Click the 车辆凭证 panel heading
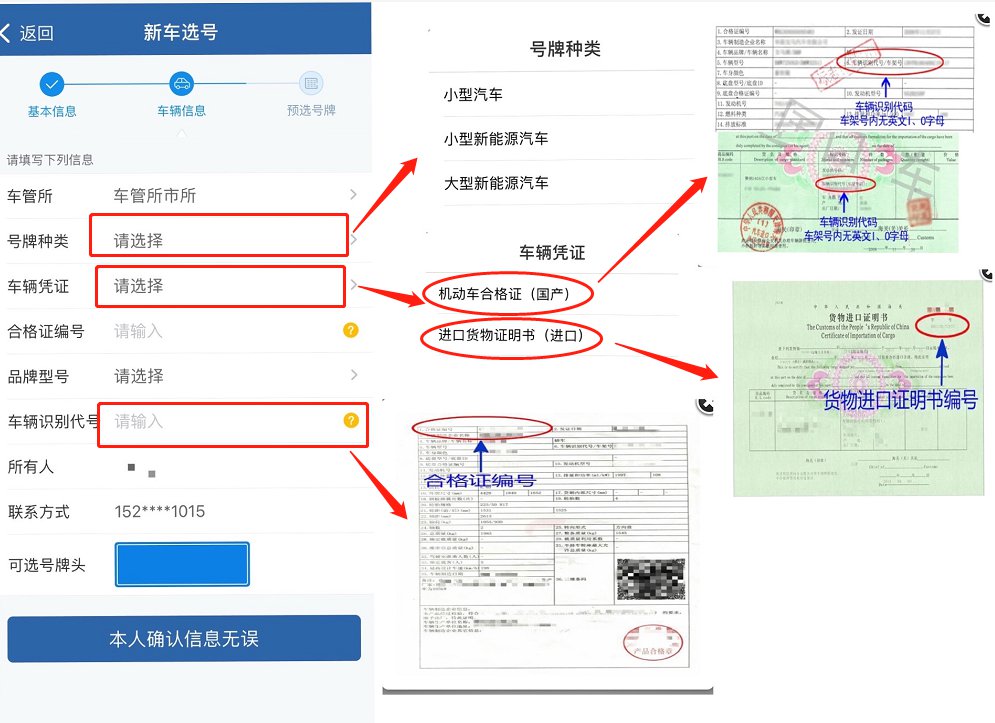The height and width of the screenshot is (723, 995). [552, 253]
